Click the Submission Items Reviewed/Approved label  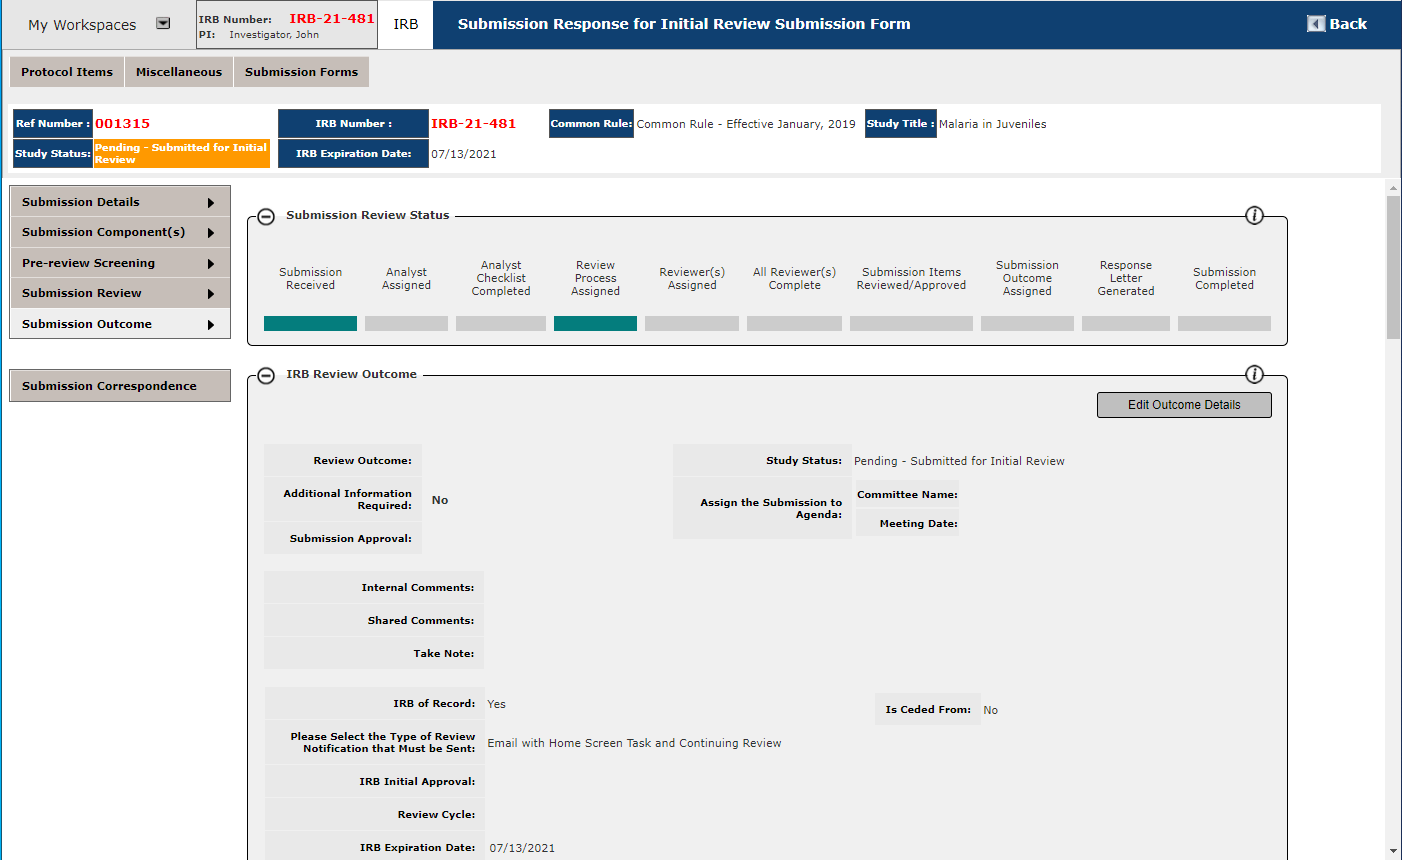tap(911, 279)
